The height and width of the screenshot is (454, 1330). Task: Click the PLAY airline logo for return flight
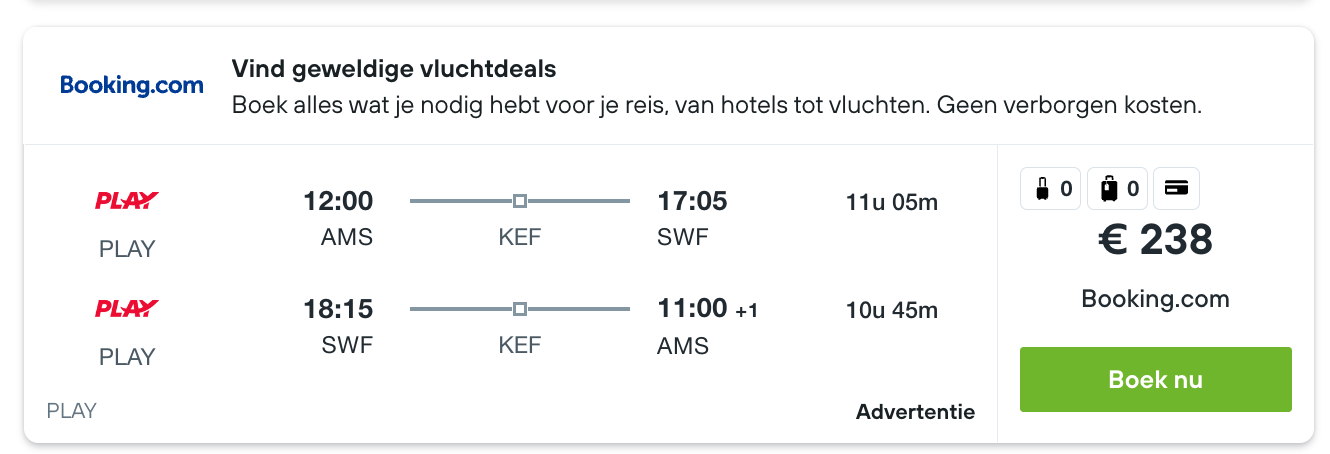[x=127, y=309]
